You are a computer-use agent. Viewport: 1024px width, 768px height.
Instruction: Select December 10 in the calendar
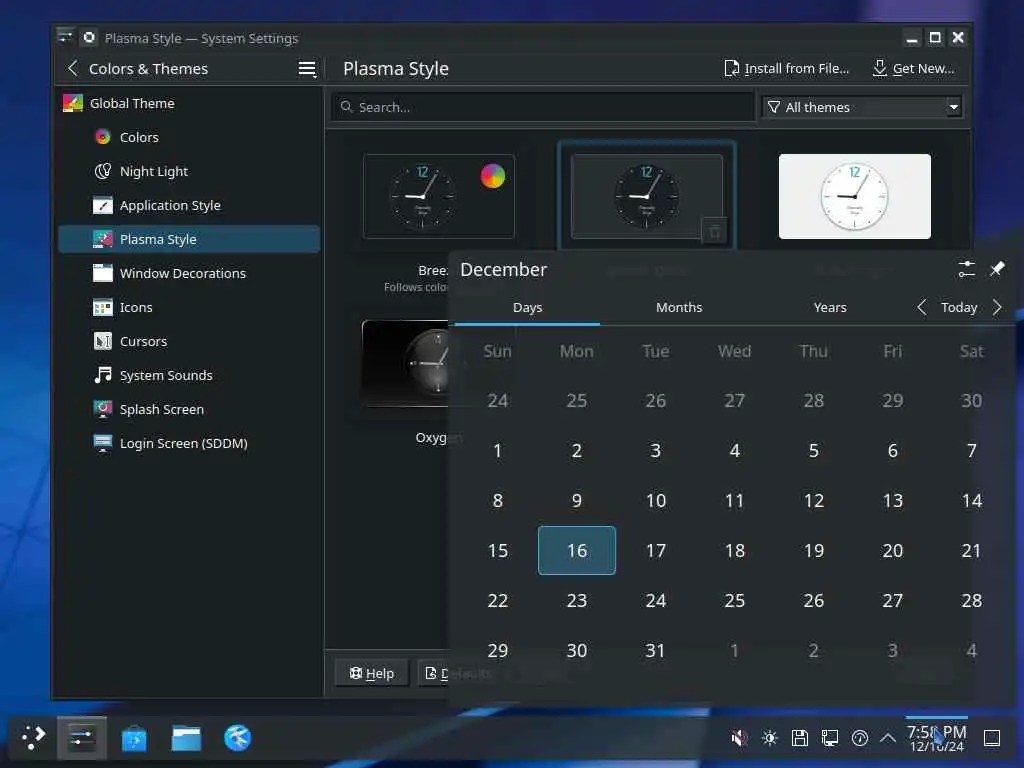coord(656,501)
